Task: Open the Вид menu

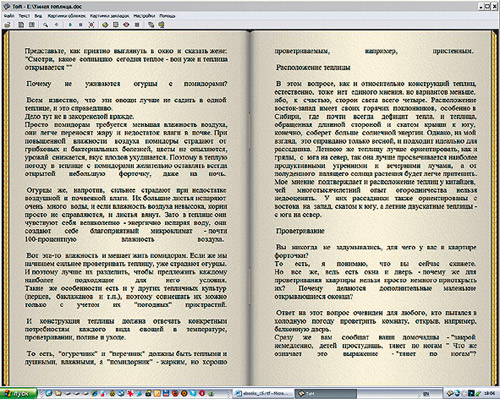Action: click(38, 16)
